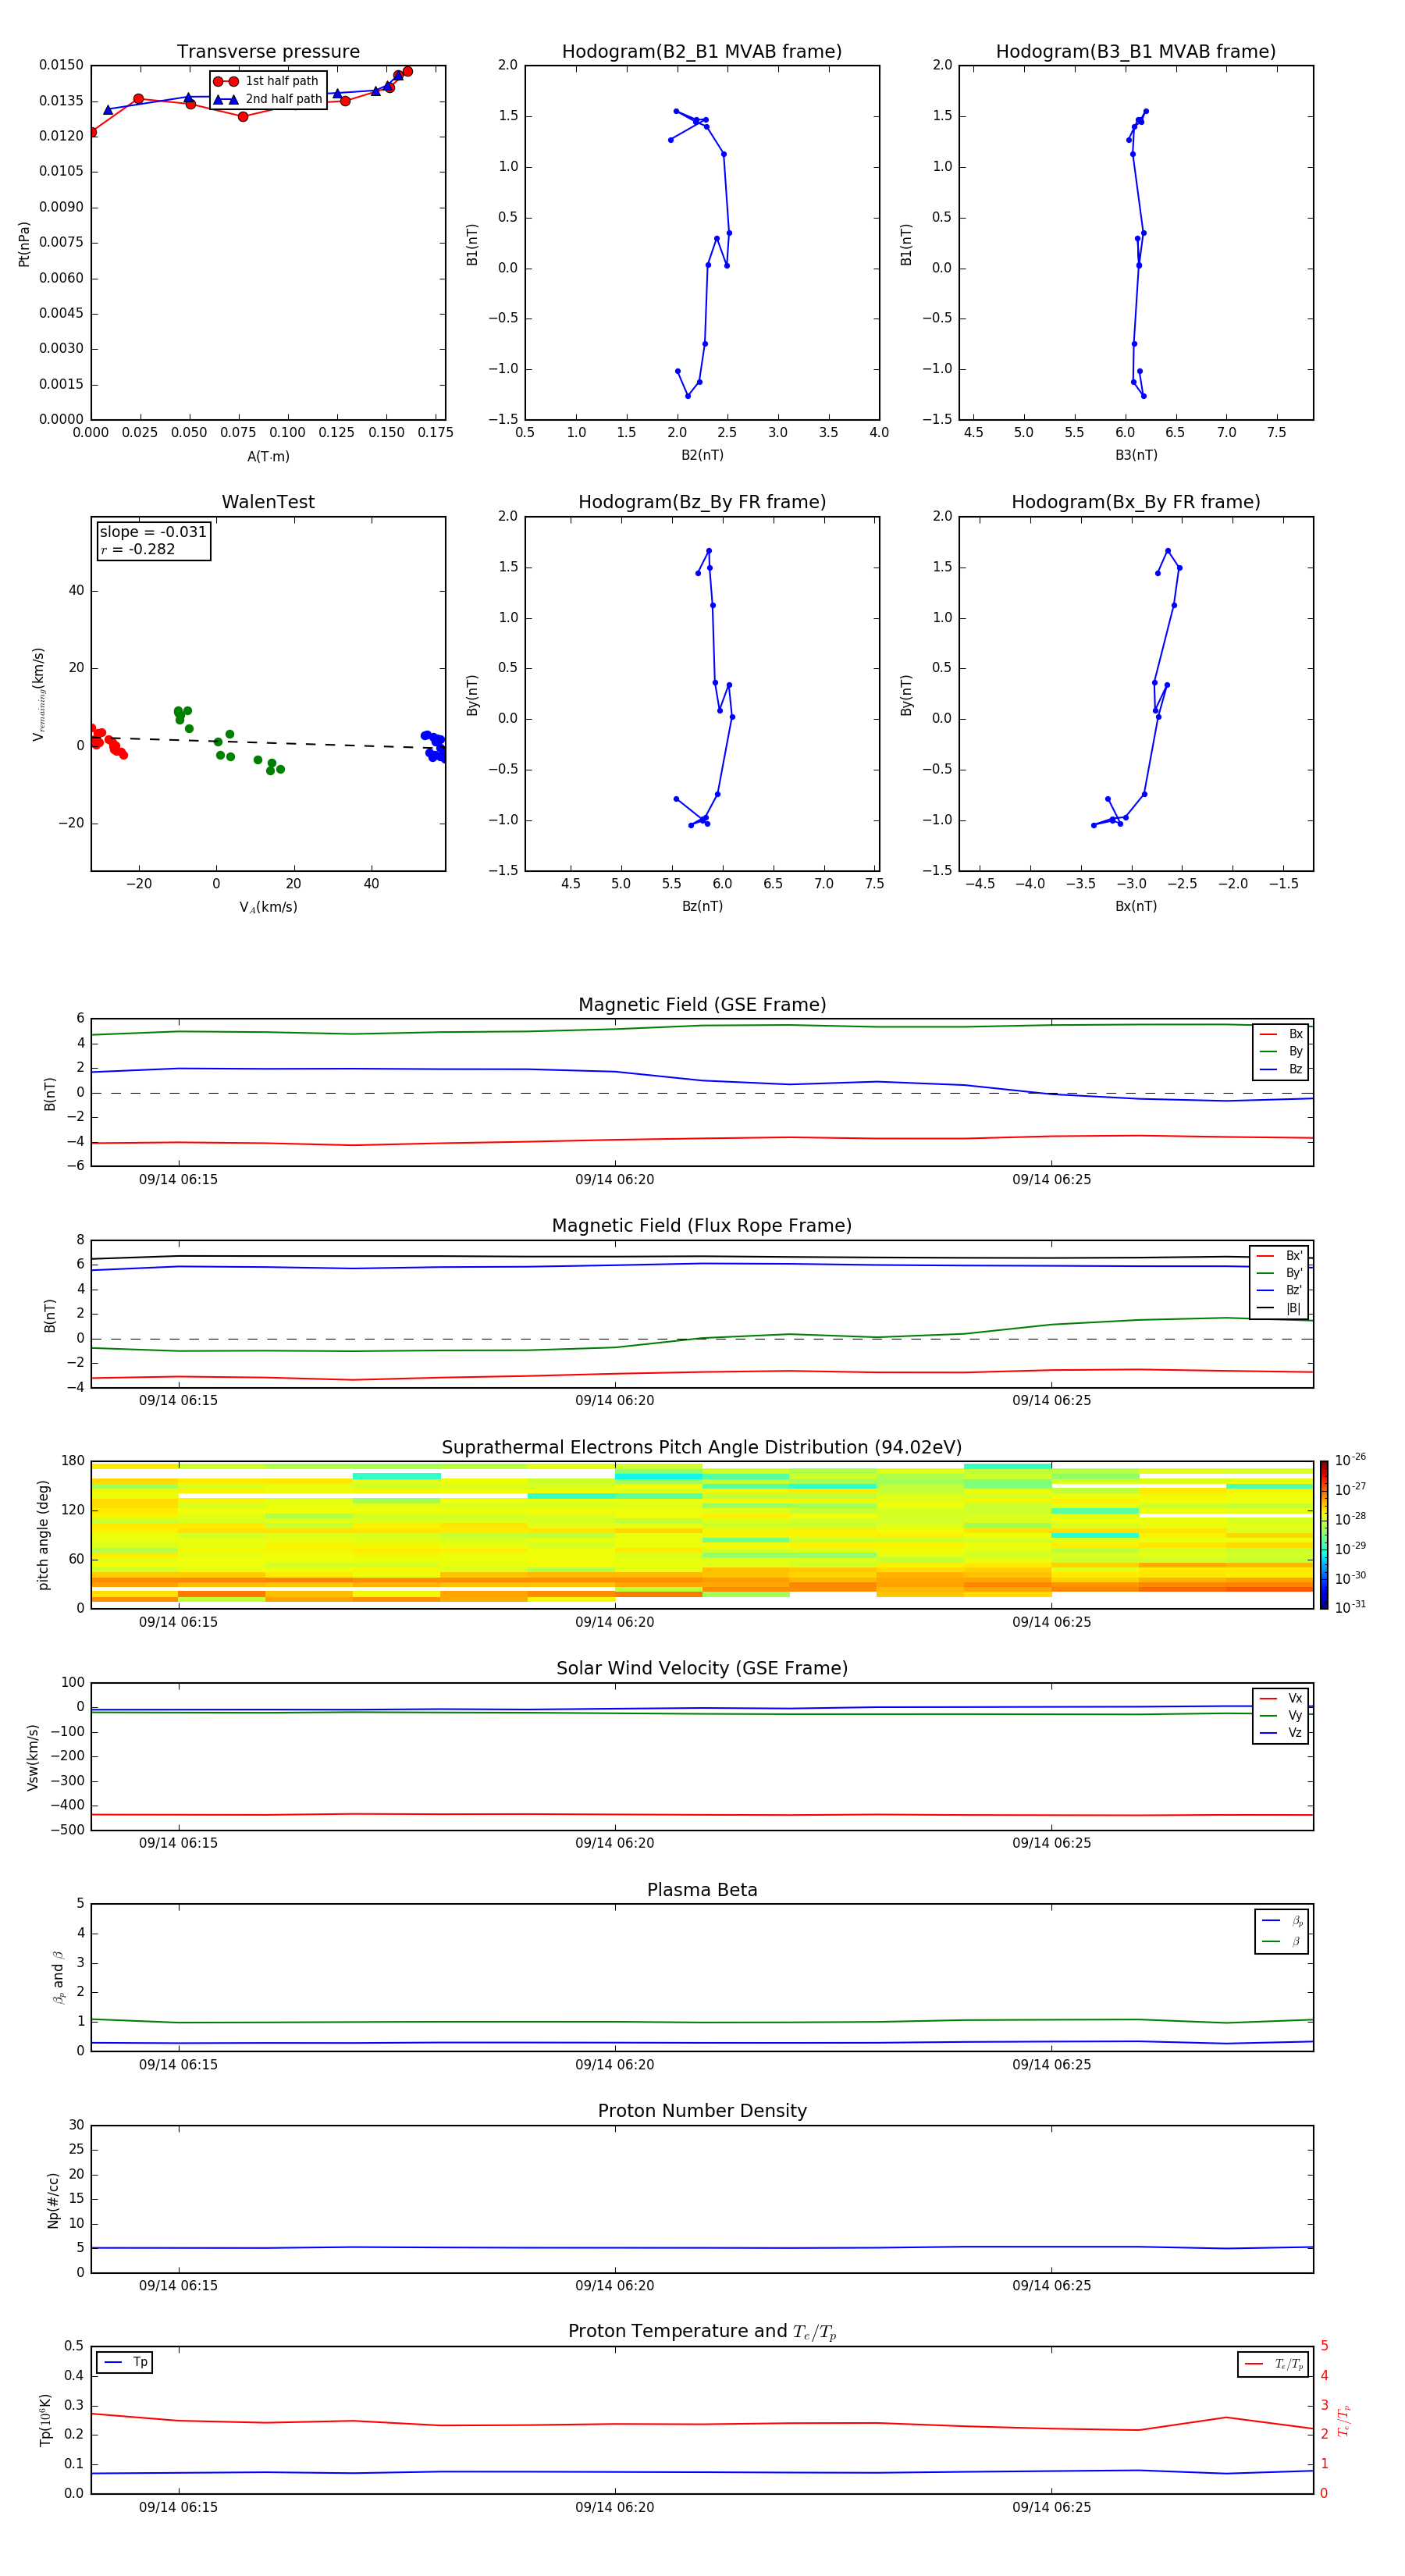1405x2576 pixels.
Task: Click 'Solar Wind Velocity (GSE Frame)' title
Action: [x=702, y=1669]
